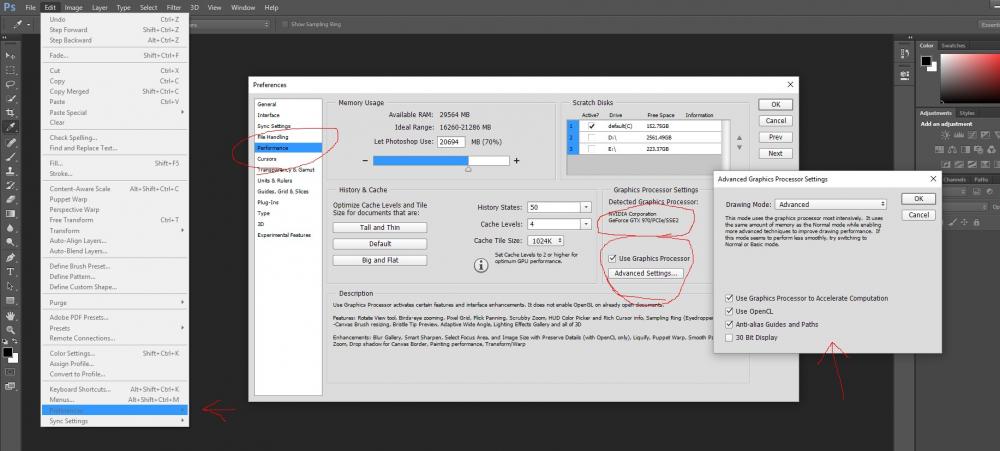Toggle Quick Mask mode icon
Image resolution: width=1000 pixels, height=451 pixels.
tap(10, 371)
